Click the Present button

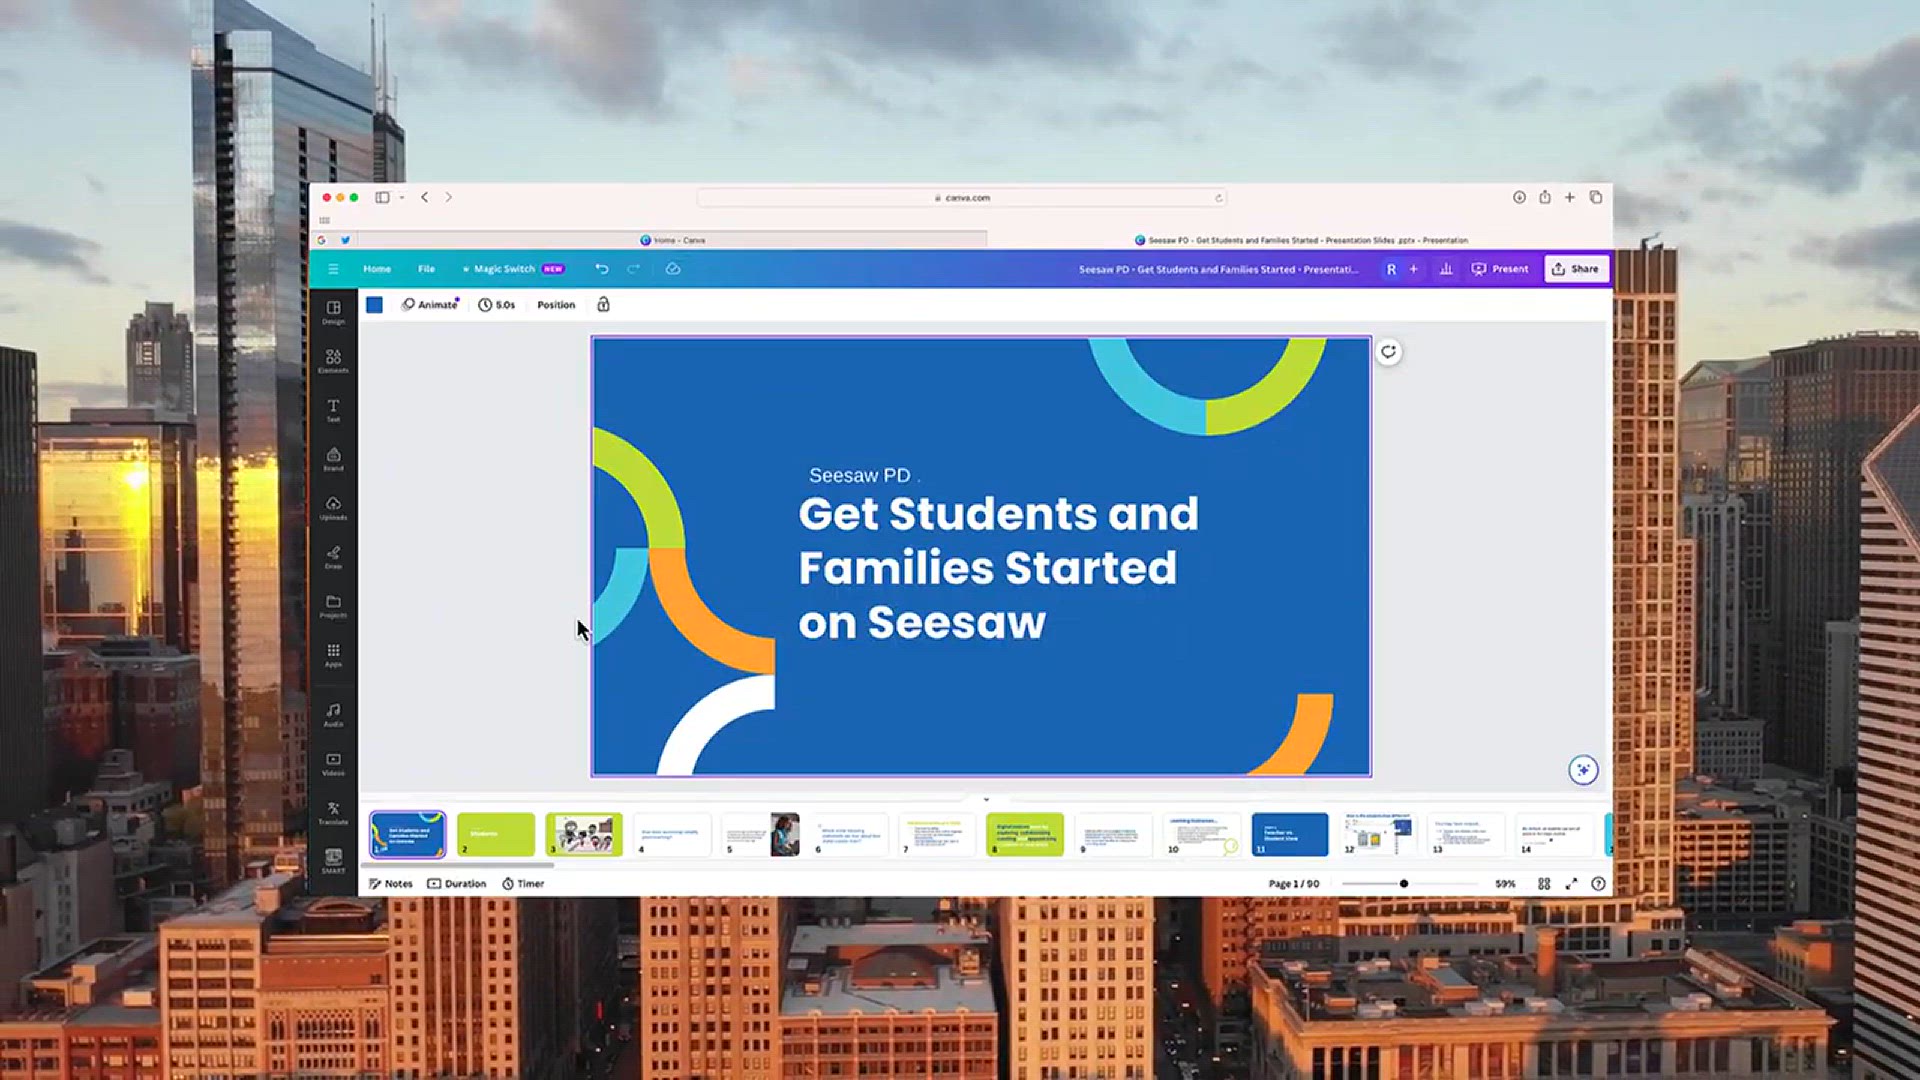pyautogui.click(x=1500, y=269)
